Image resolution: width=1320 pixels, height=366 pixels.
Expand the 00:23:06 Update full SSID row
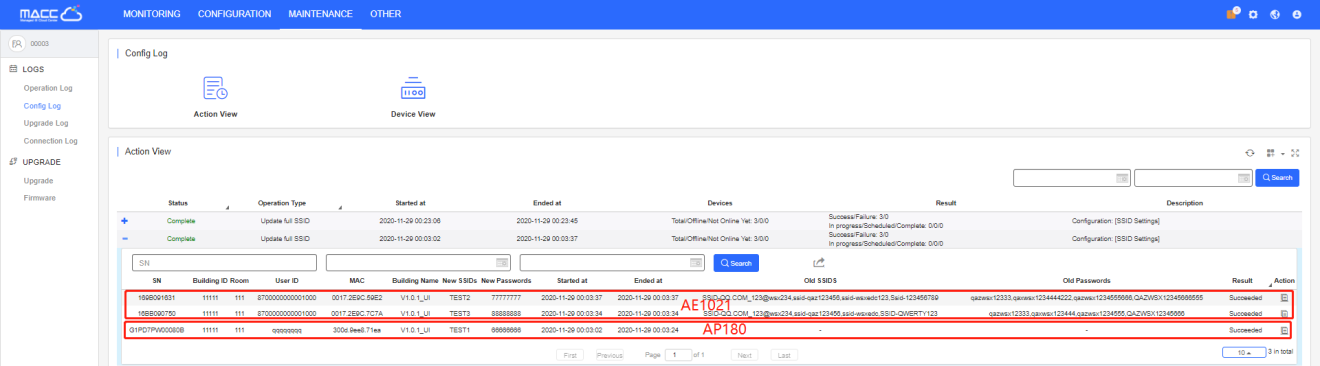tap(125, 220)
